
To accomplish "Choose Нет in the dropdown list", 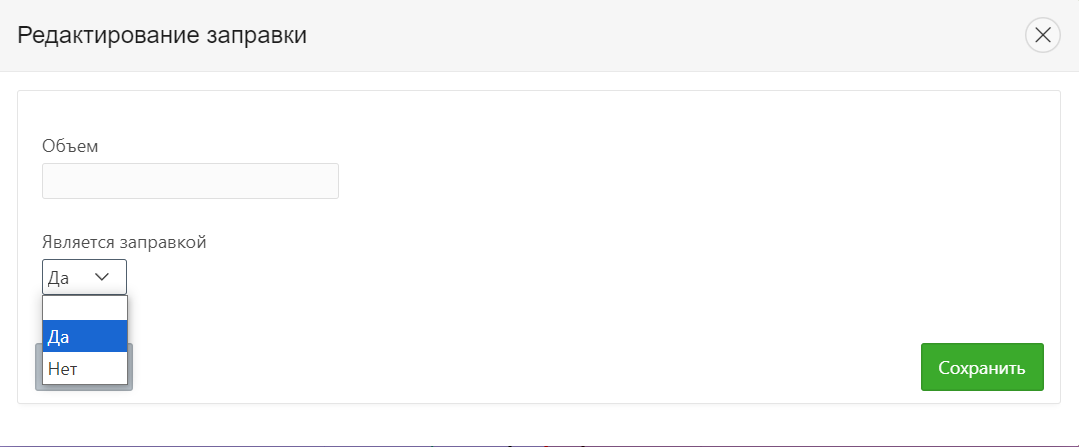I will [x=85, y=369].
